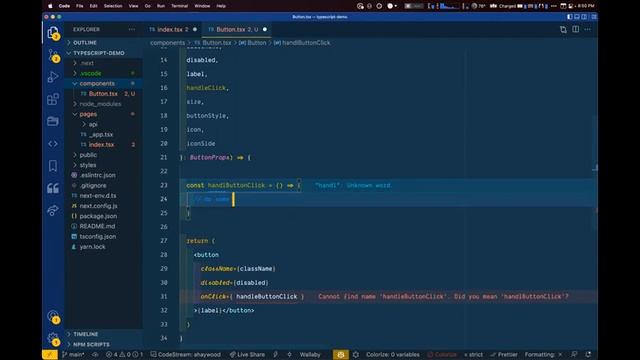640x360 pixels.
Task: Open the Go menu
Action: [x=148, y=6]
